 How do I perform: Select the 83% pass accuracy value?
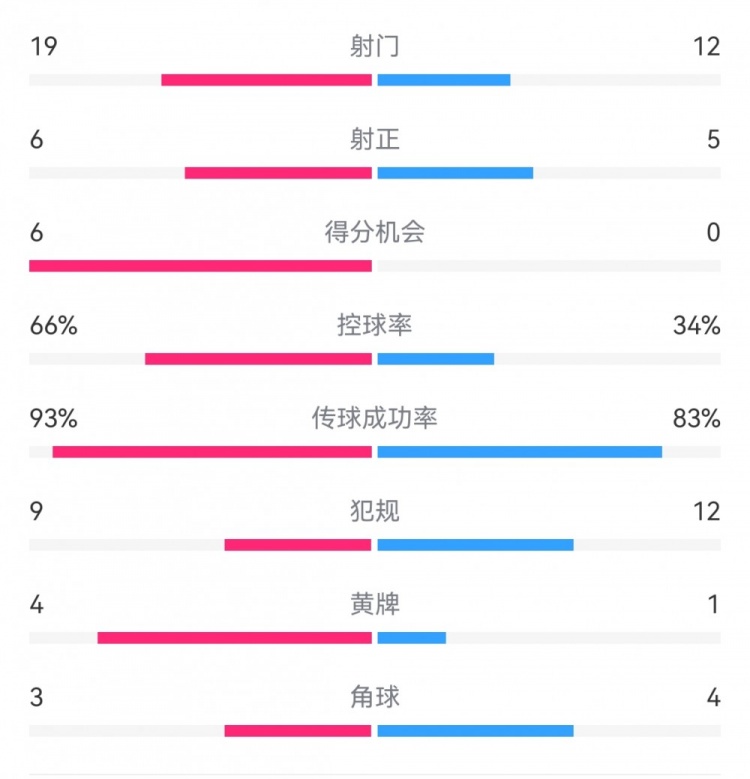(x=697, y=419)
